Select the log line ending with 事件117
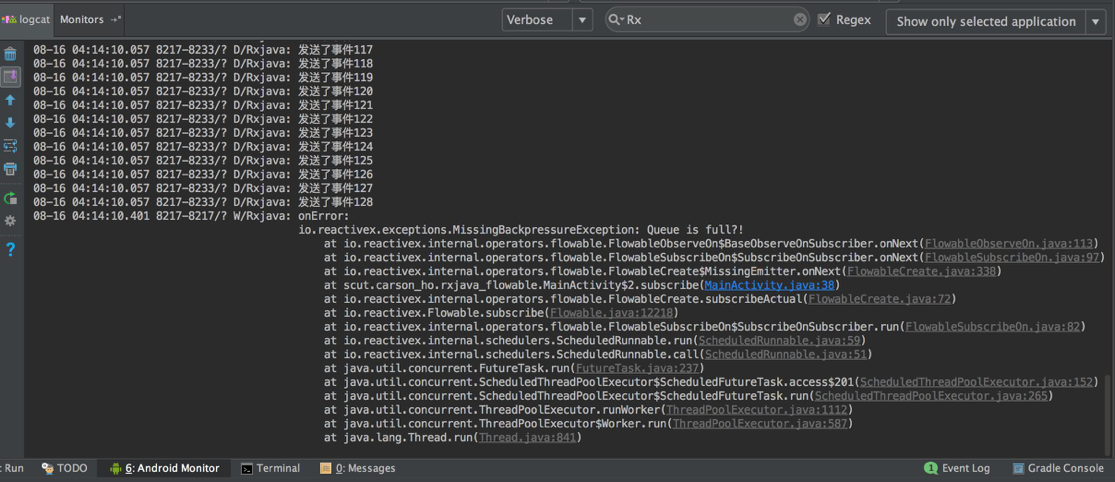Image resolution: width=1115 pixels, height=482 pixels. click(x=203, y=50)
